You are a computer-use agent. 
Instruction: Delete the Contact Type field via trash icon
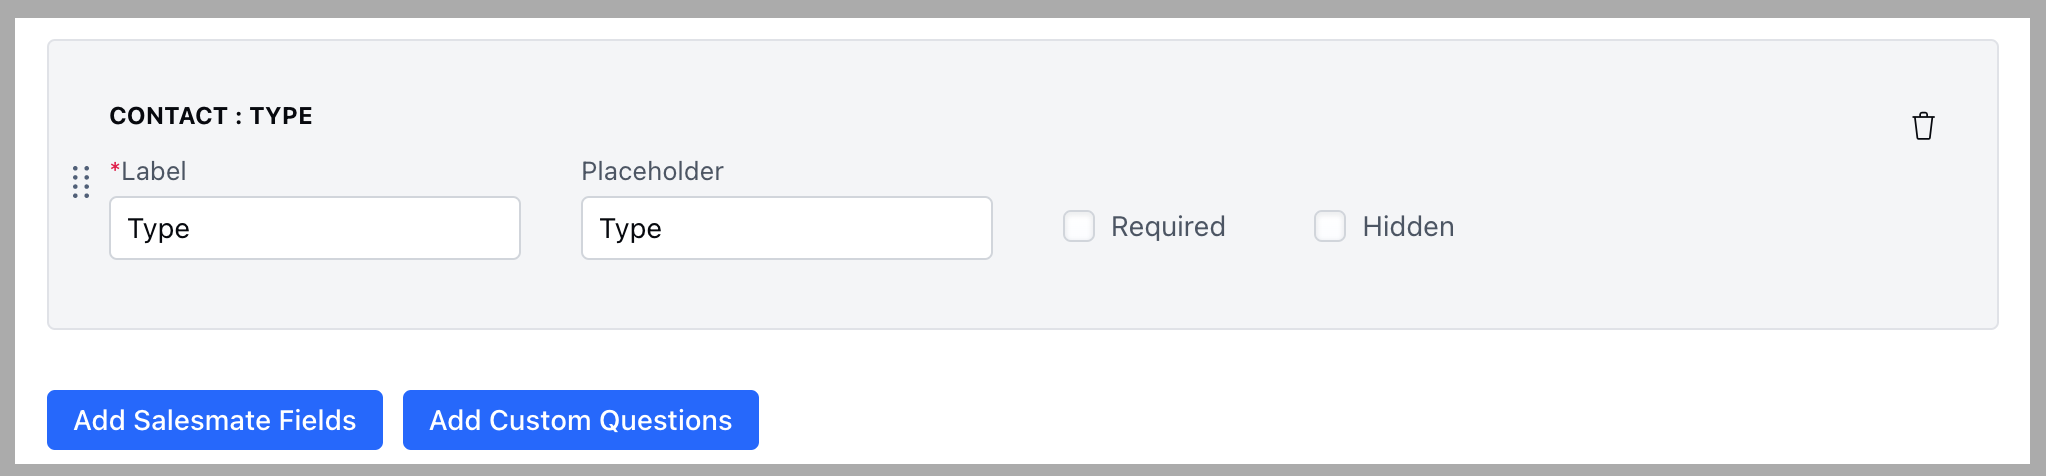pyautogui.click(x=1923, y=127)
